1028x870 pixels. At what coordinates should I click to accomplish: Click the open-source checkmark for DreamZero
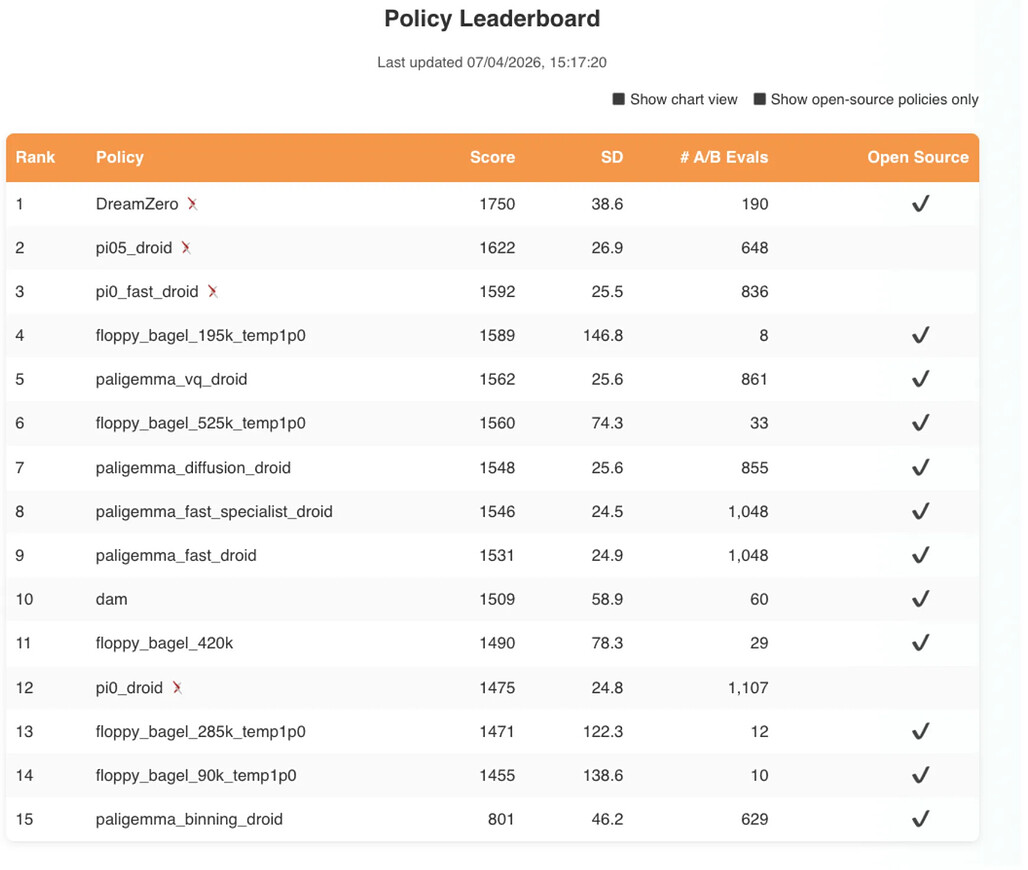(920, 204)
